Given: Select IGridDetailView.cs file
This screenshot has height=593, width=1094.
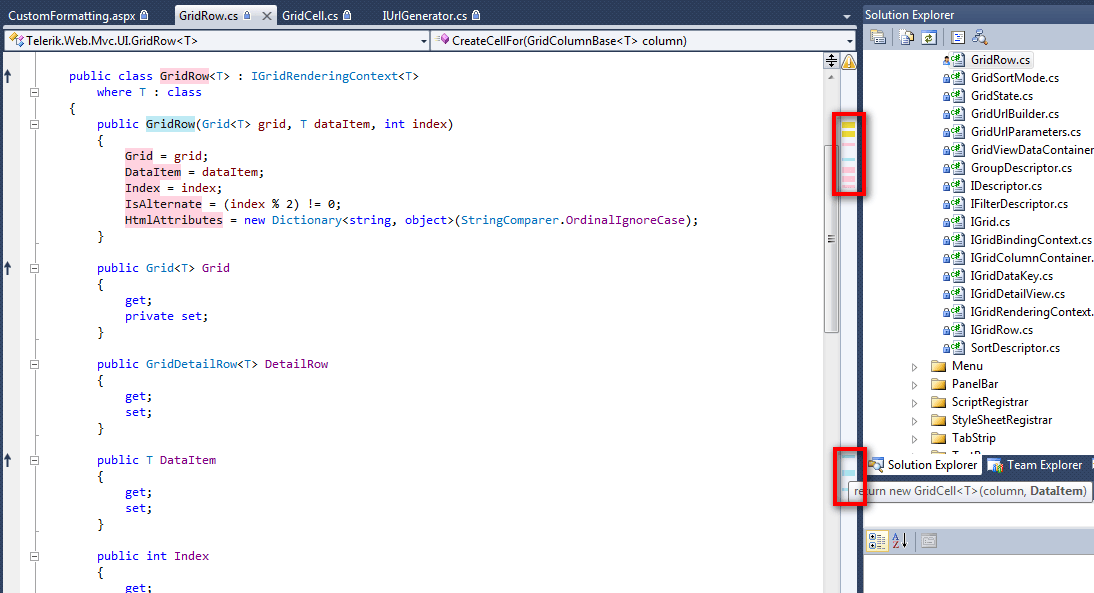Looking at the screenshot, I should point(1017,294).
